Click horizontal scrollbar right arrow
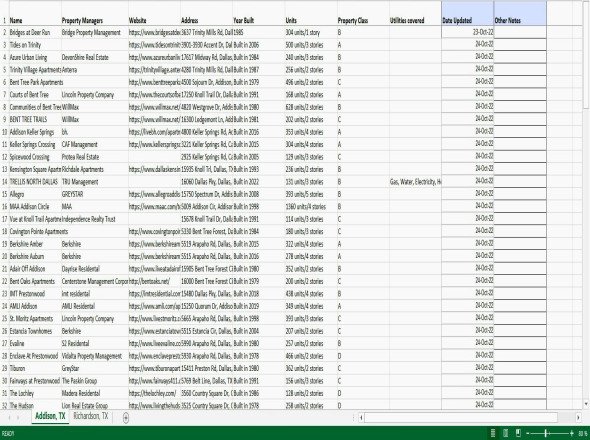 pyautogui.click(x=578, y=417)
